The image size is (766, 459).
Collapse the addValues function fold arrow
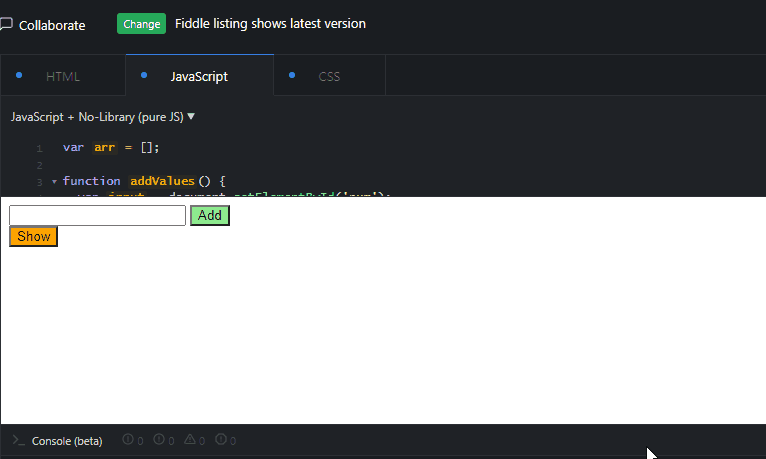[x=54, y=182]
